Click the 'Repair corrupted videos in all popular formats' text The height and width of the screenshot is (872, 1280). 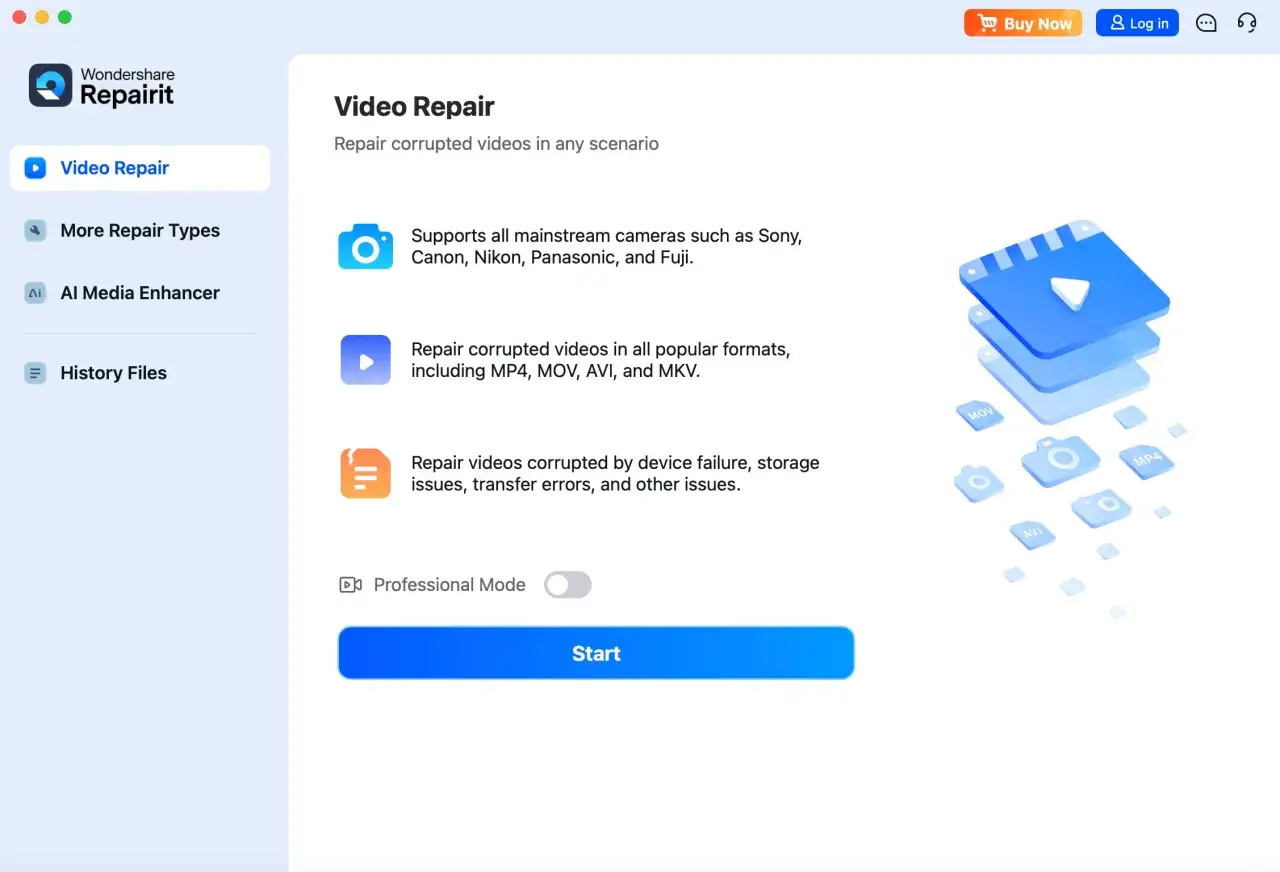click(x=601, y=360)
